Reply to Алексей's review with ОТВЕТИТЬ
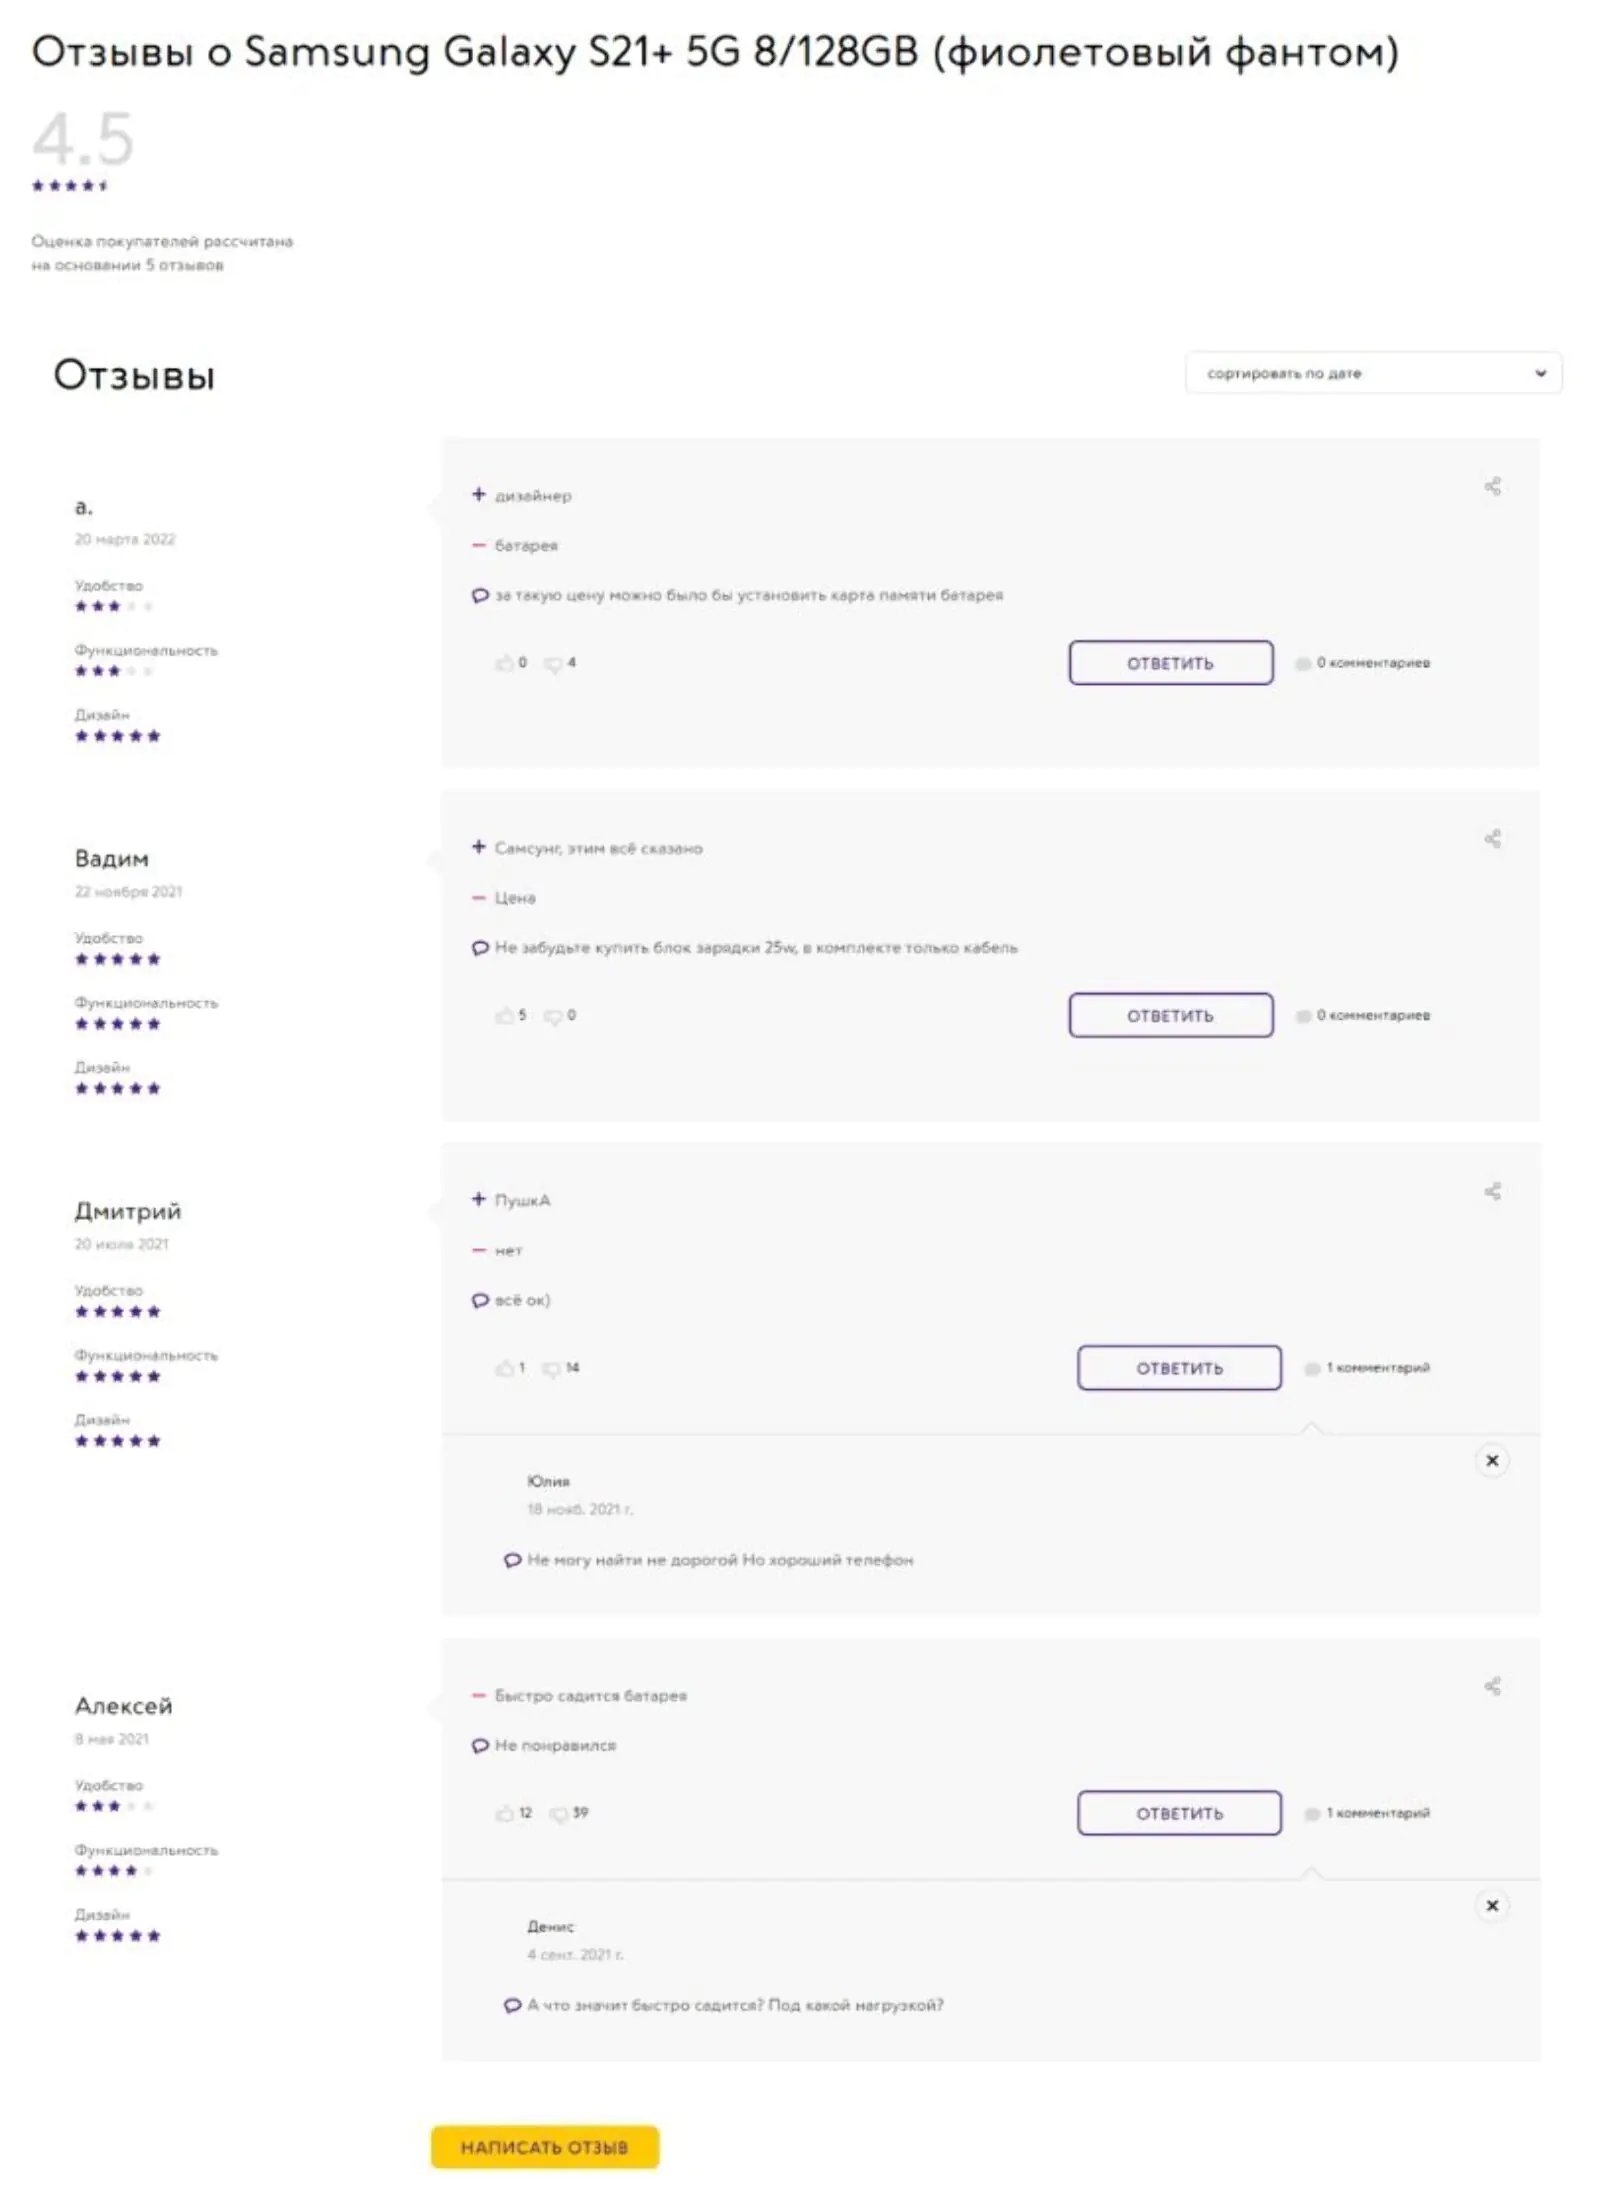This screenshot has height=2200, width=1599. click(1179, 1812)
